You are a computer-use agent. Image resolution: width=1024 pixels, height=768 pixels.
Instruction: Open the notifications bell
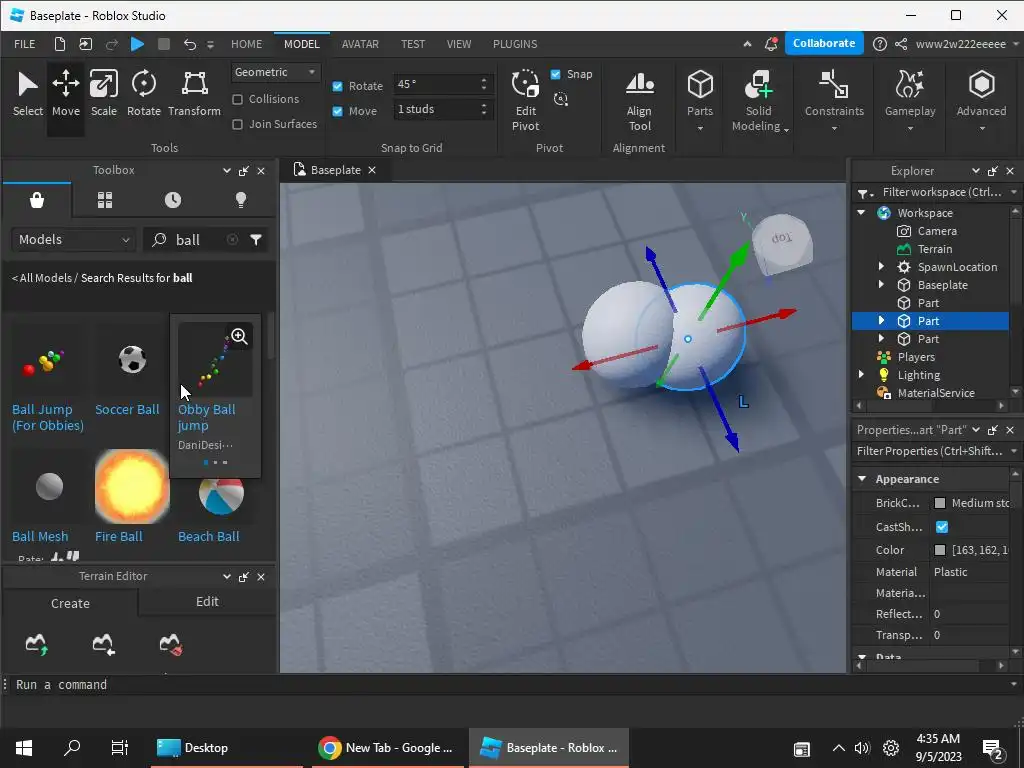click(771, 44)
